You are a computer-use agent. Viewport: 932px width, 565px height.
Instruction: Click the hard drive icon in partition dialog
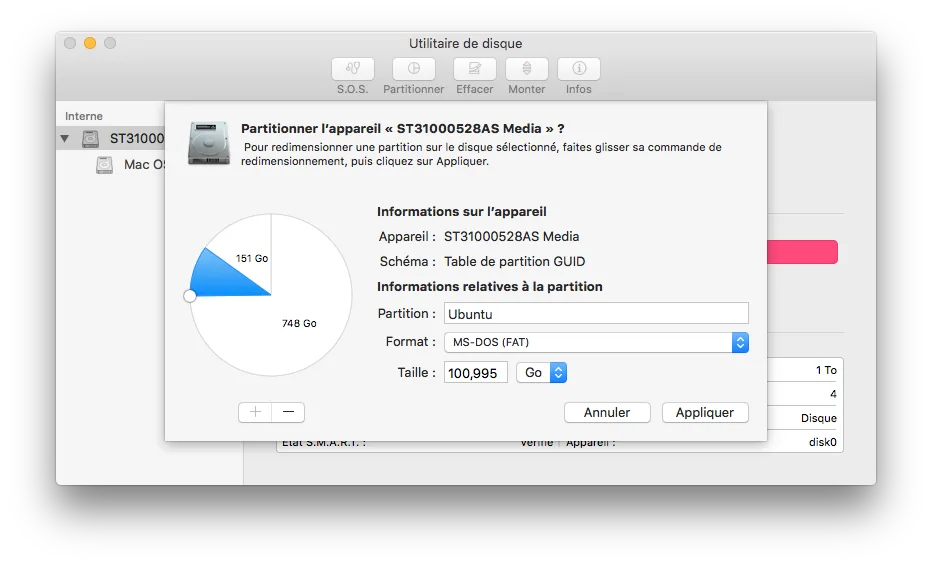209,143
